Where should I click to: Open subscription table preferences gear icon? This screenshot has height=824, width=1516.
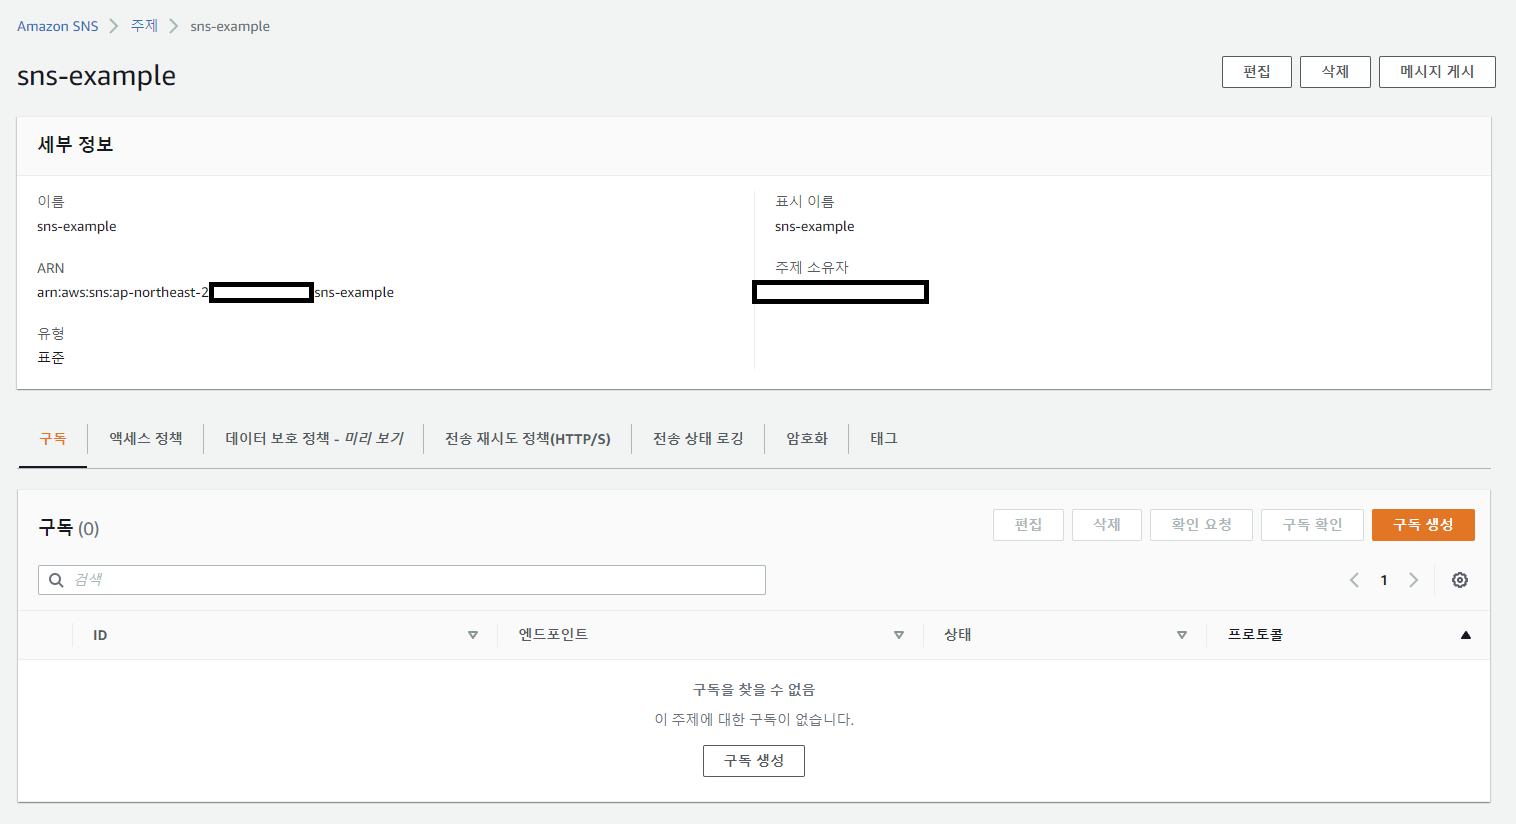(1460, 580)
